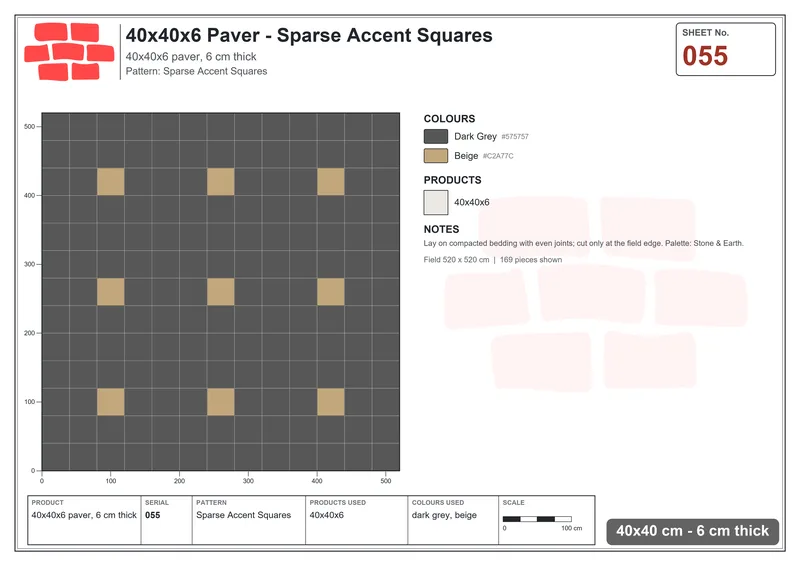Click the NOTES heading
This screenshot has width=800, height=566.
(441, 229)
